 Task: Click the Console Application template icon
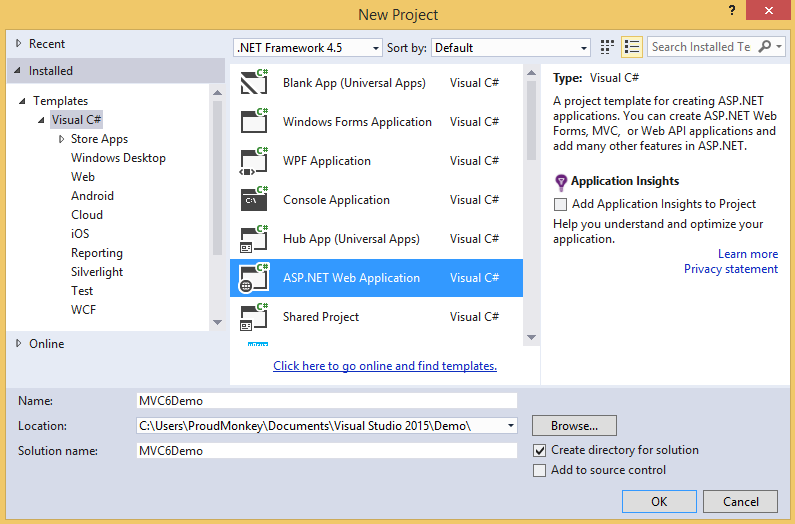tap(254, 199)
